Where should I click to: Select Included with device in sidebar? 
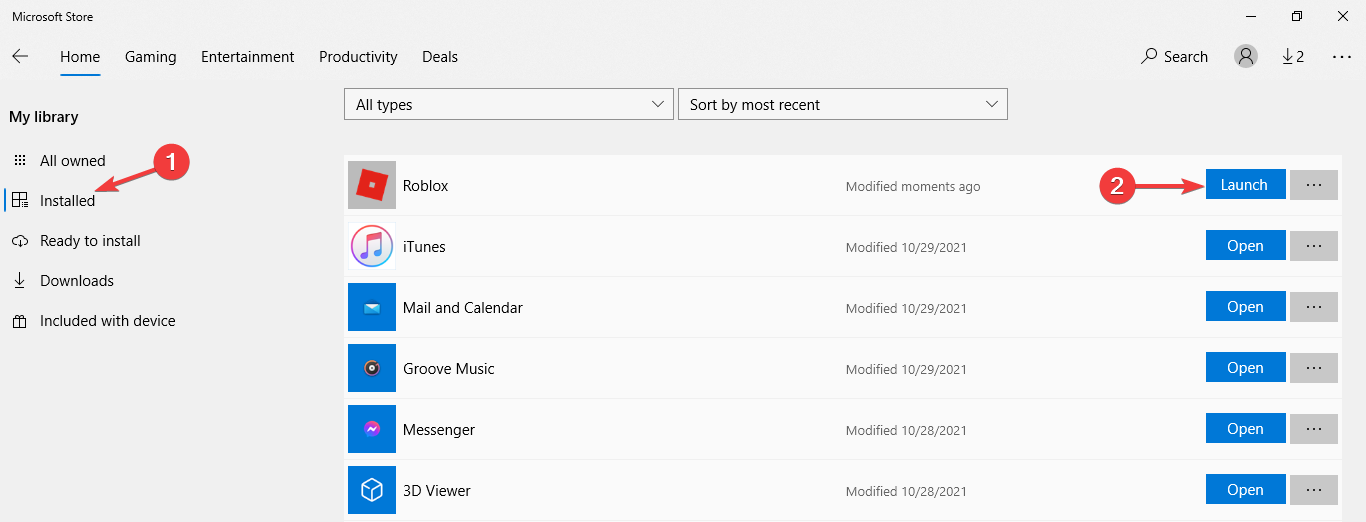pyautogui.click(x=107, y=321)
